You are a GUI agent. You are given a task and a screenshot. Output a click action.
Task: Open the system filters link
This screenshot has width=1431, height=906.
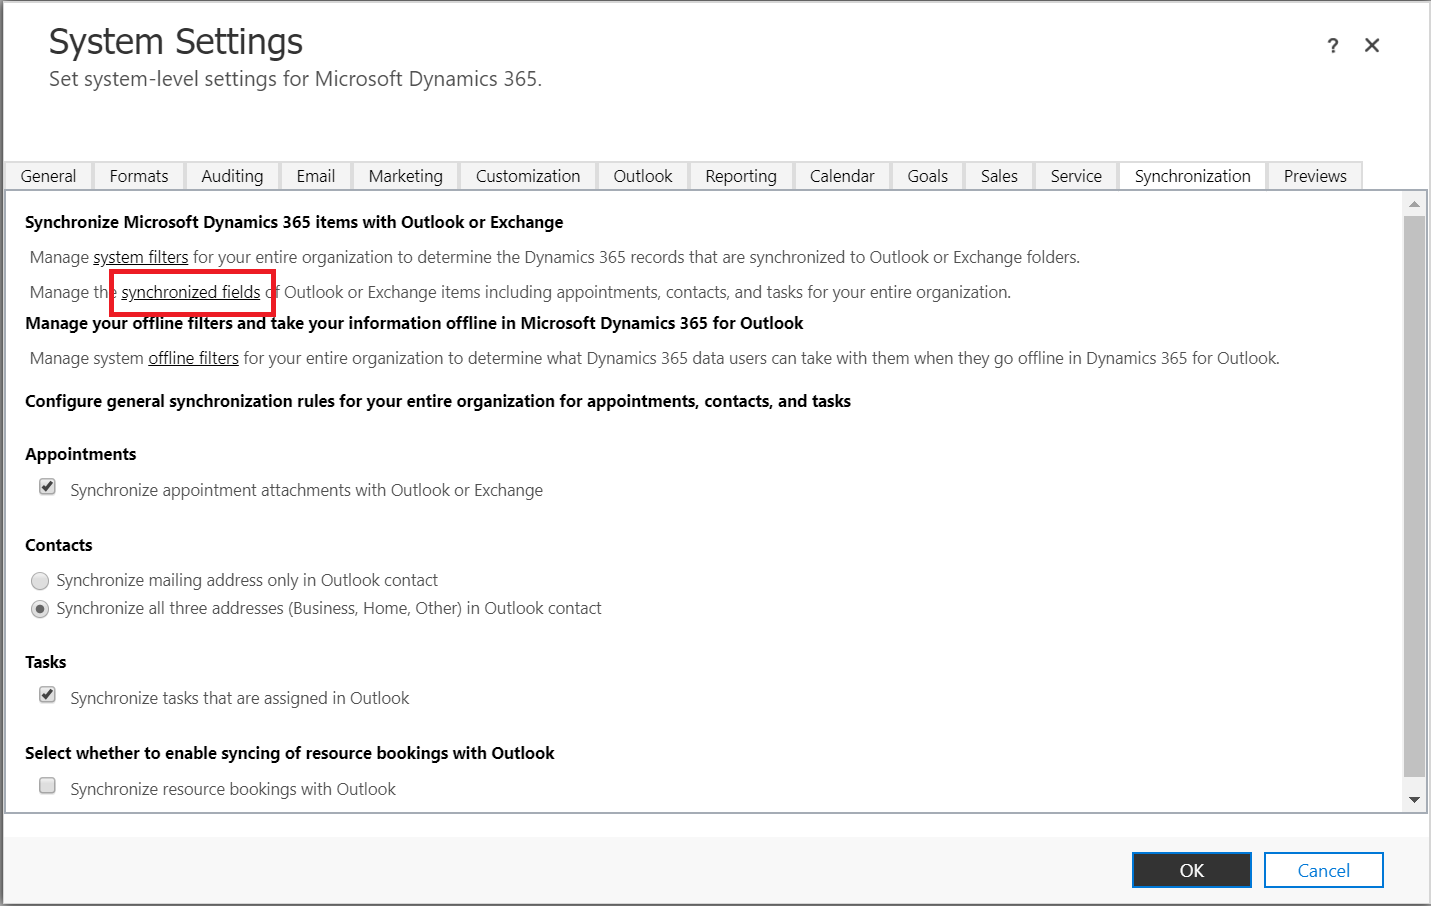tap(141, 257)
